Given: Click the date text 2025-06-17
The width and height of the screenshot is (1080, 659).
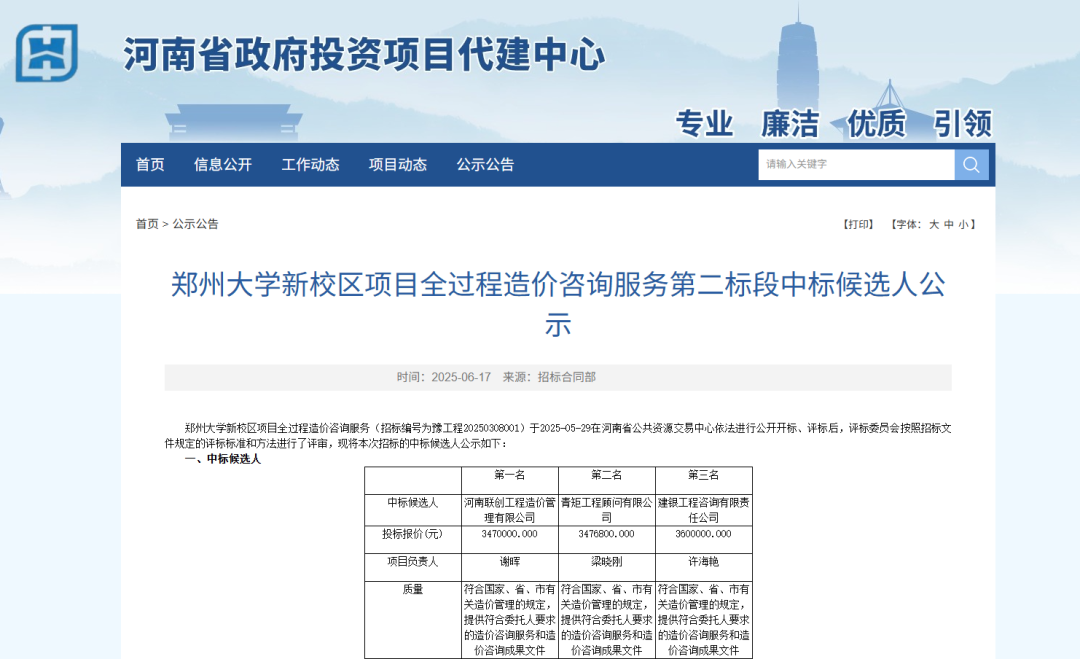Looking at the screenshot, I should (461, 377).
